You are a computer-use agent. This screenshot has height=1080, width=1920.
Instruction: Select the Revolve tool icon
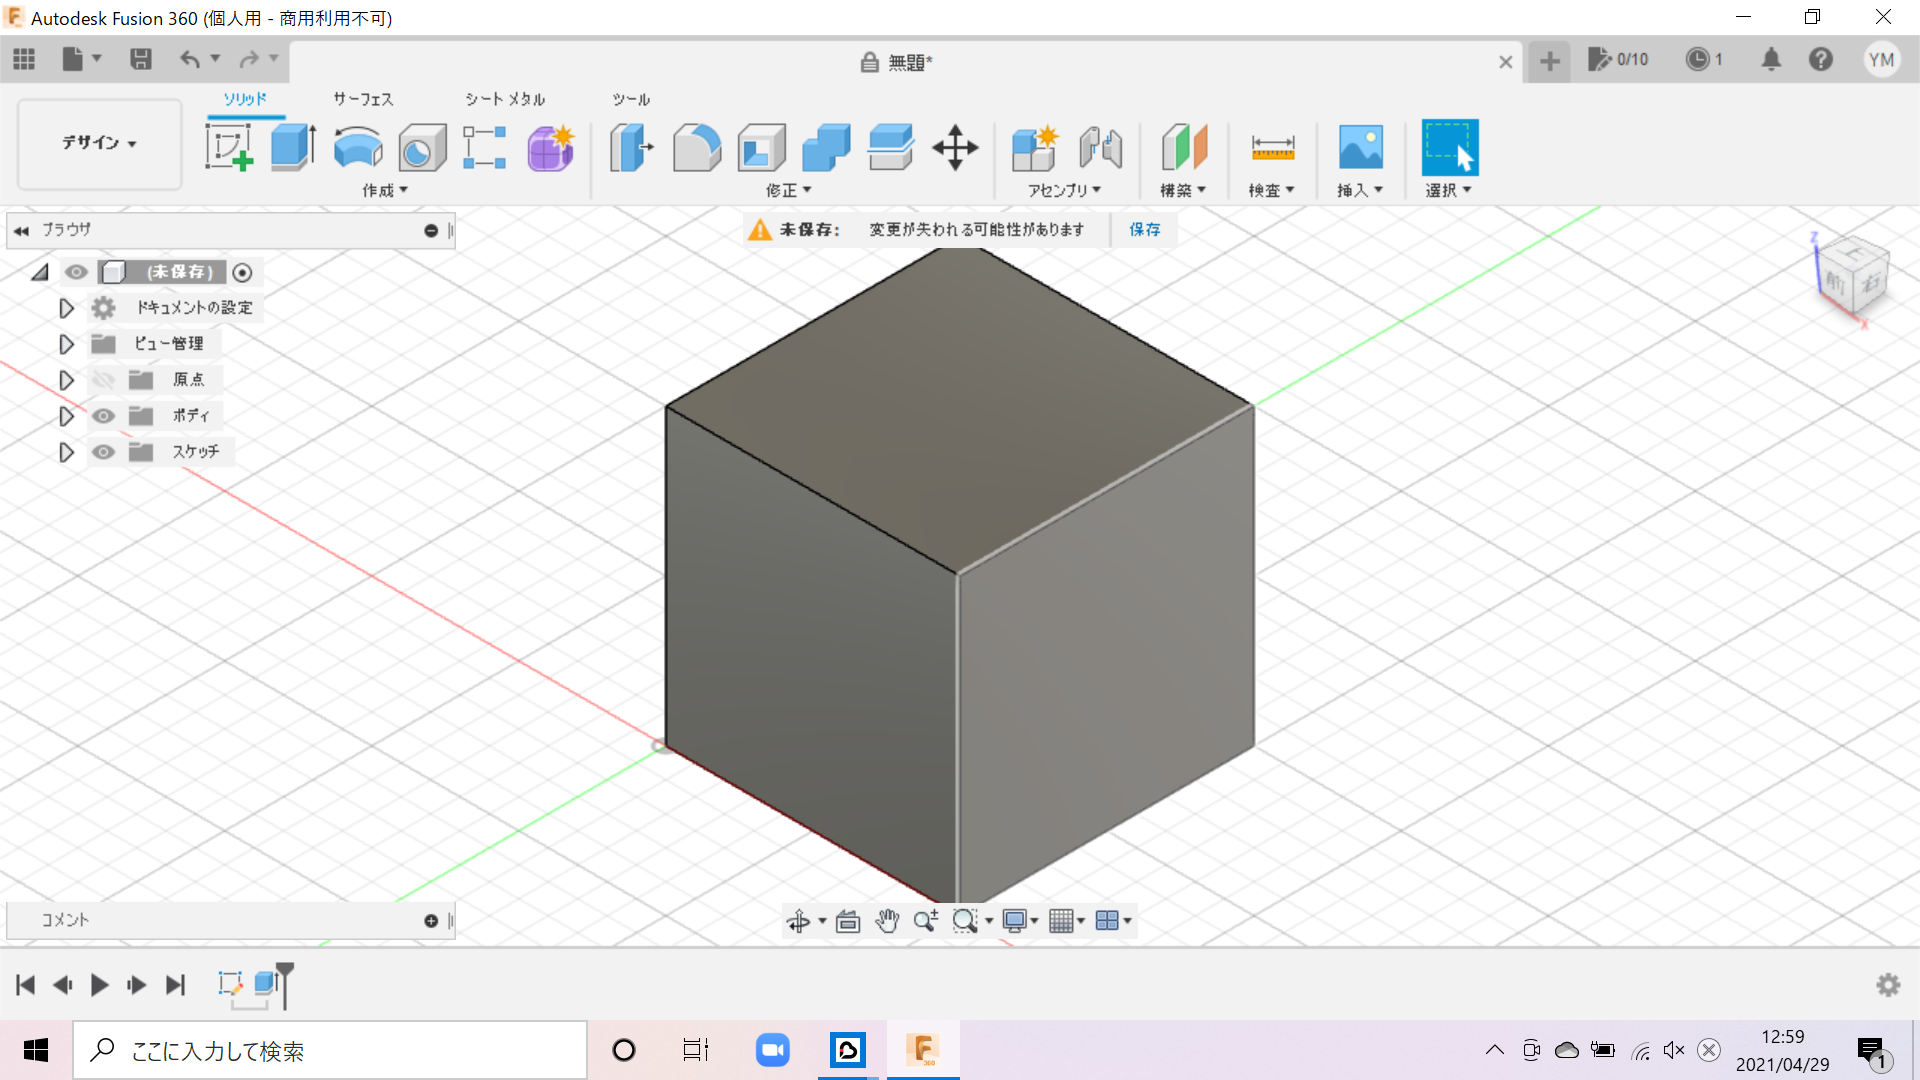pyautogui.click(x=357, y=147)
